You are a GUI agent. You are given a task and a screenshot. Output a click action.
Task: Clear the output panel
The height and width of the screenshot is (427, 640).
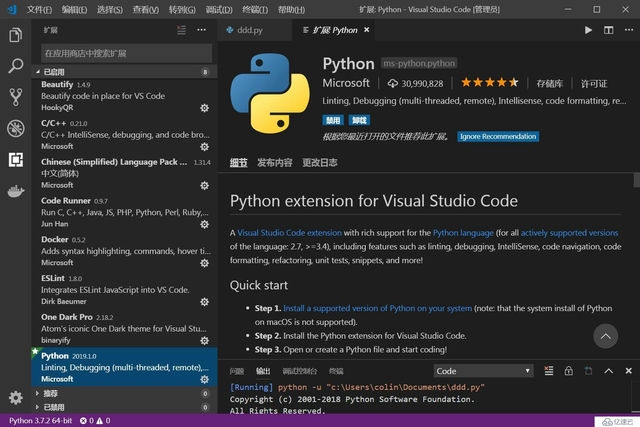pyautogui.click(x=549, y=371)
